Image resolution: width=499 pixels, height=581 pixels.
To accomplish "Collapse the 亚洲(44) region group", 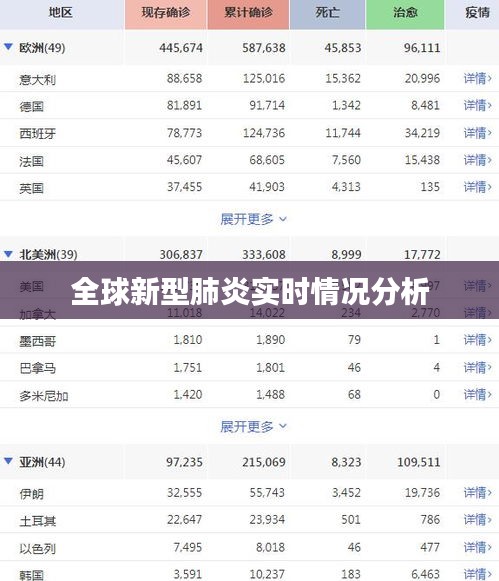I will [x=9, y=461].
